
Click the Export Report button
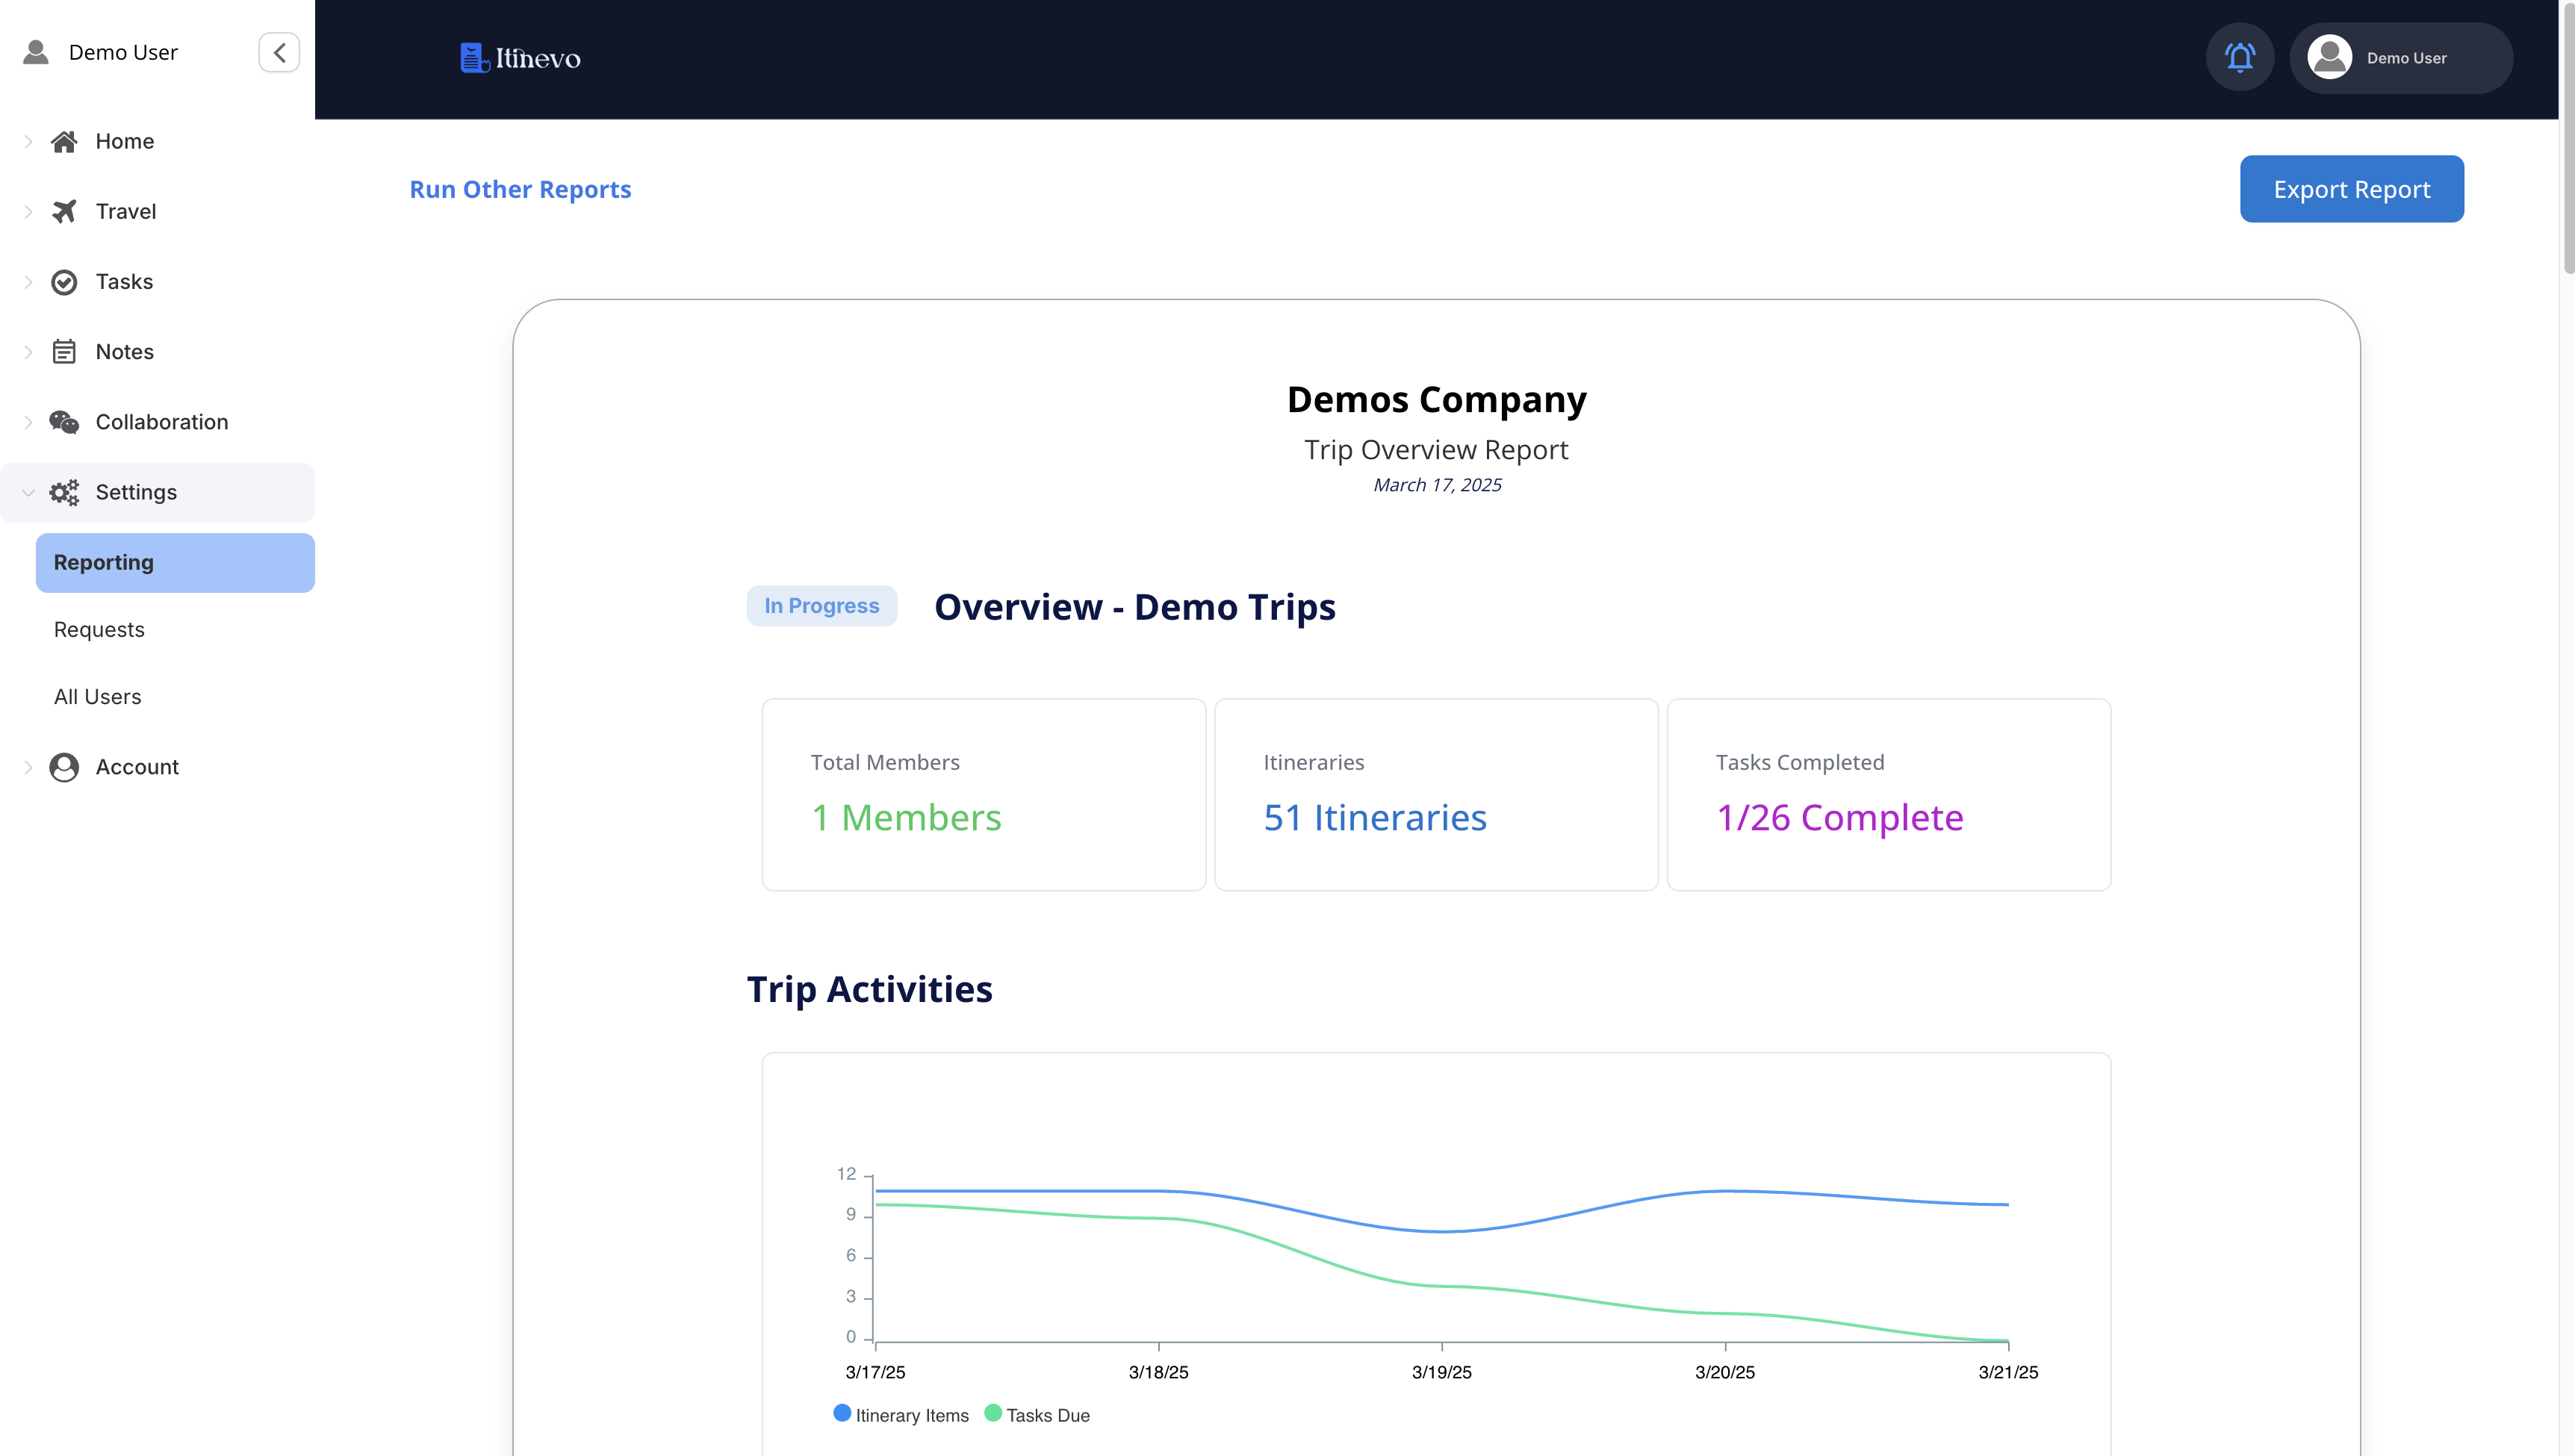(x=2350, y=189)
